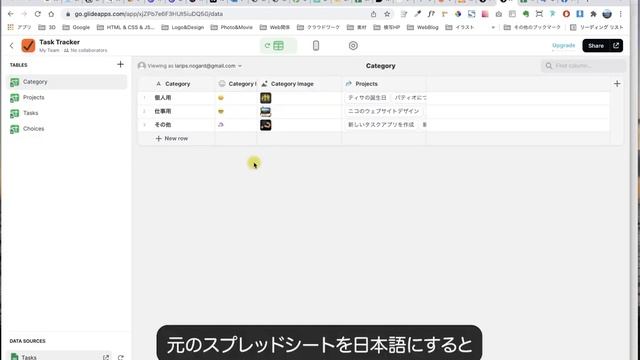This screenshot has width=640, height=360.
Task: Open the 3D bookmarks folder
Action: pyautogui.click(x=47, y=27)
